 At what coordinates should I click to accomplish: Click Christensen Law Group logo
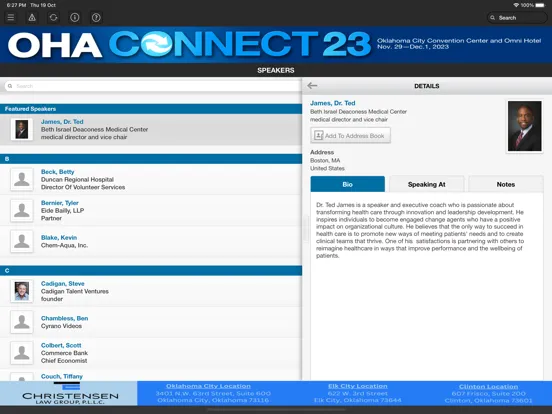click(69, 393)
